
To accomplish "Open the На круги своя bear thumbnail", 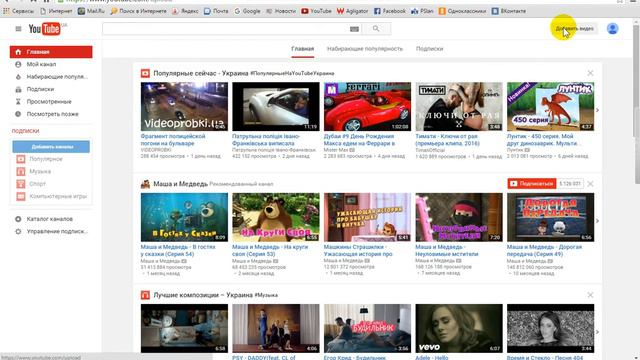I will 276,217.
